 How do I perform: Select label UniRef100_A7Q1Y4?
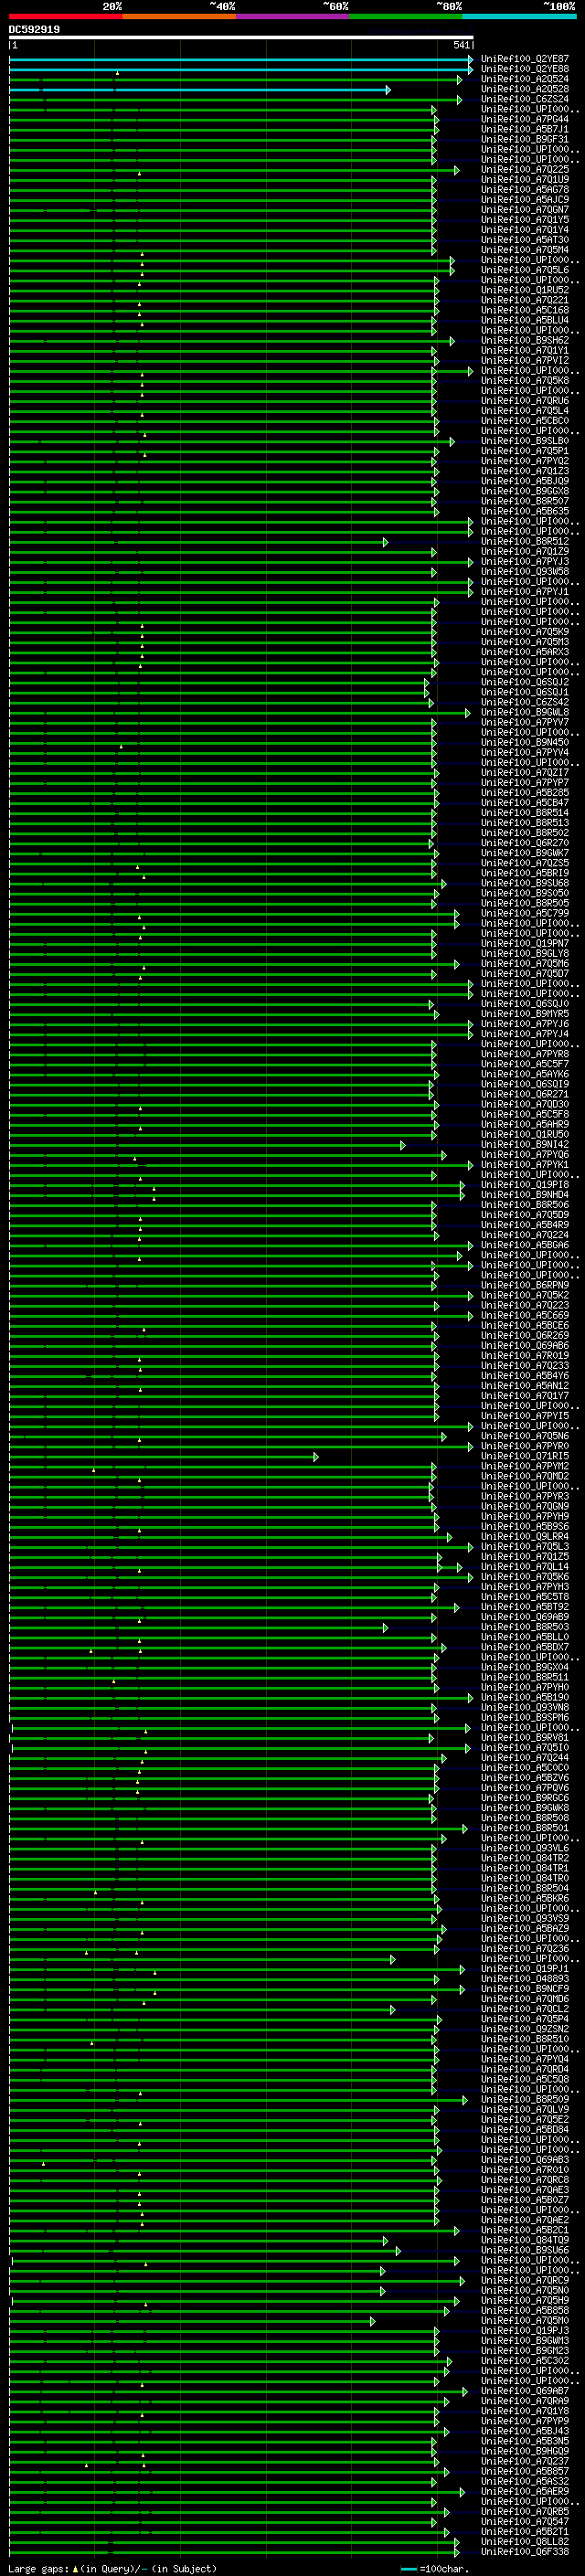coord(525,230)
